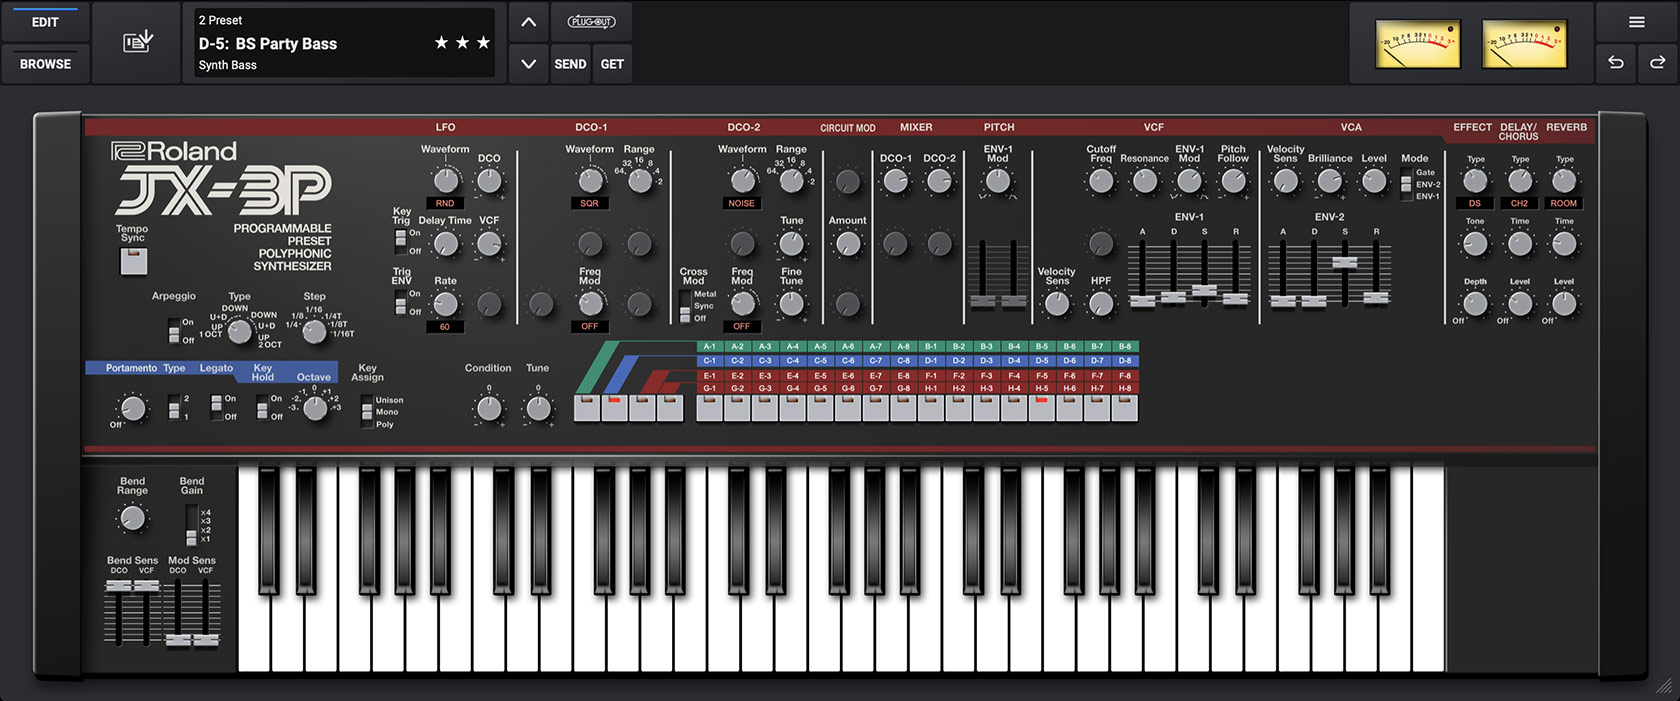The width and height of the screenshot is (1680, 701).
Task: Open the Effect type DS display
Action: point(1475,203)
